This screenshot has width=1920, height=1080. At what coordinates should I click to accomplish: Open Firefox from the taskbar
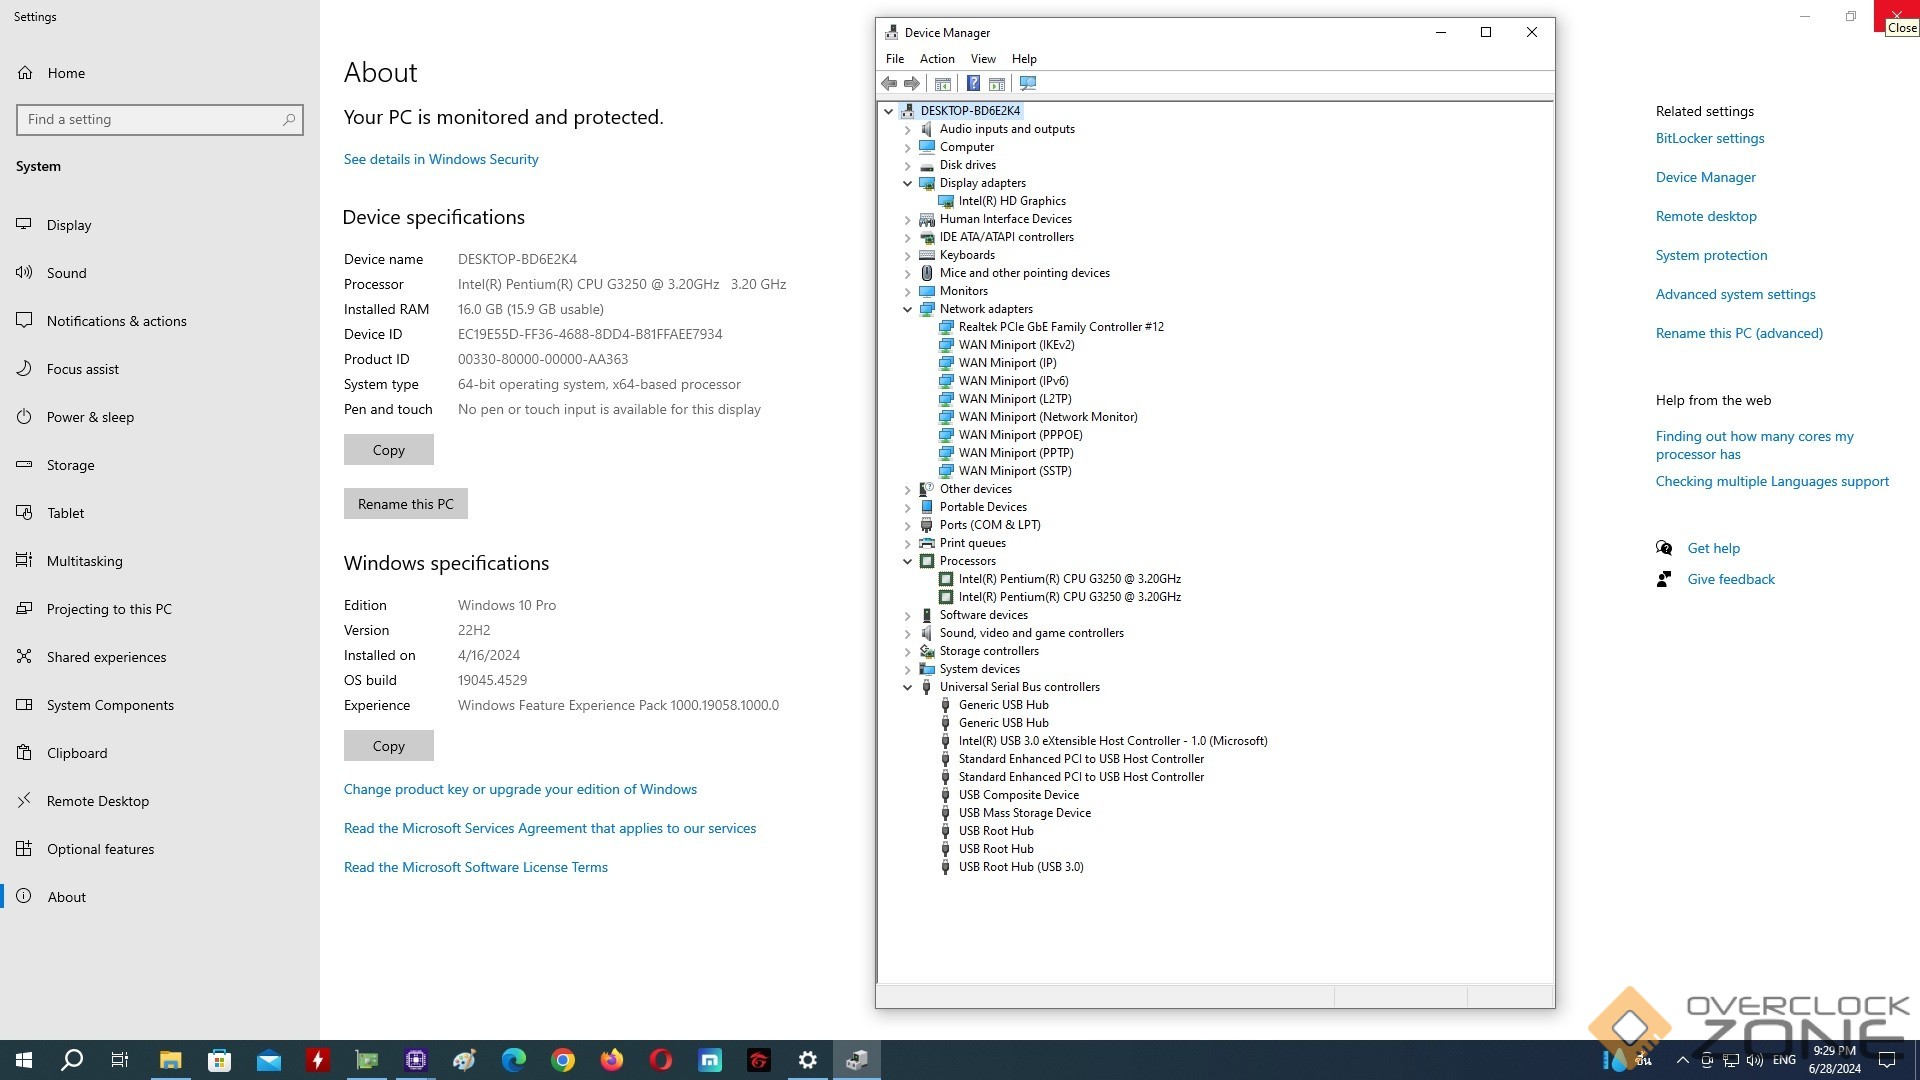(x=611, y=1060)
